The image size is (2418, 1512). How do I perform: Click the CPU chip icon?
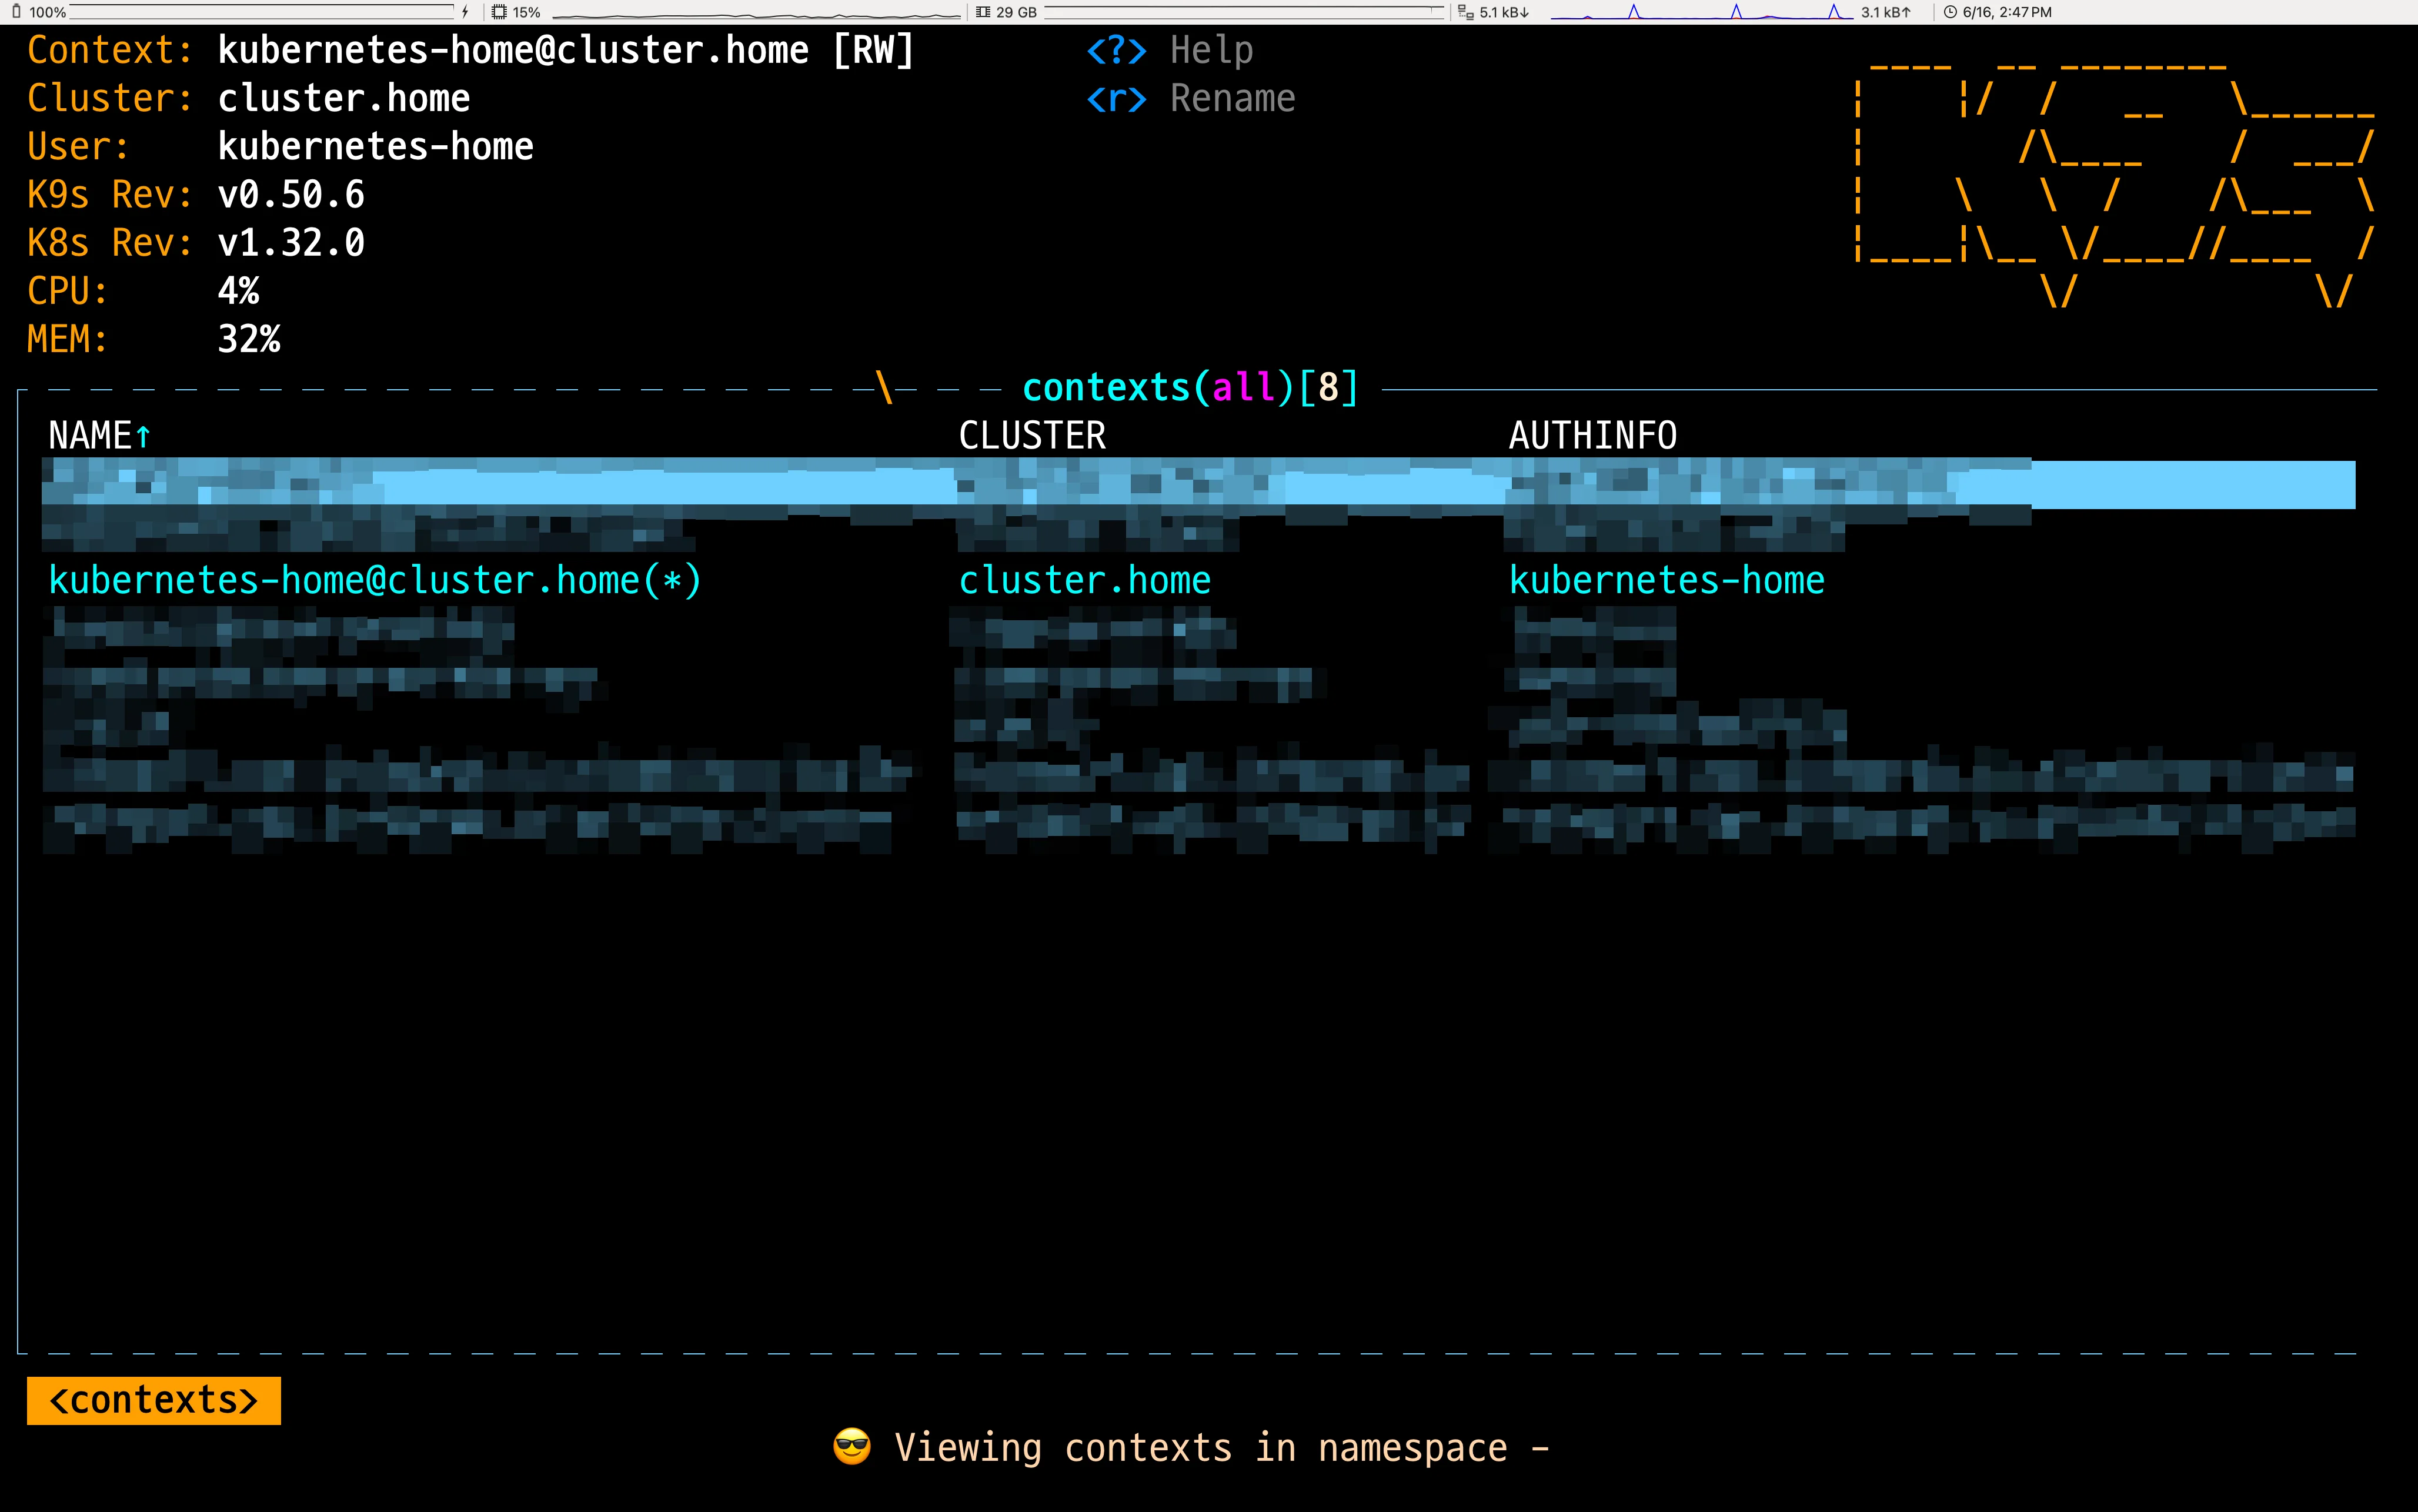click(x=499, y=12)
